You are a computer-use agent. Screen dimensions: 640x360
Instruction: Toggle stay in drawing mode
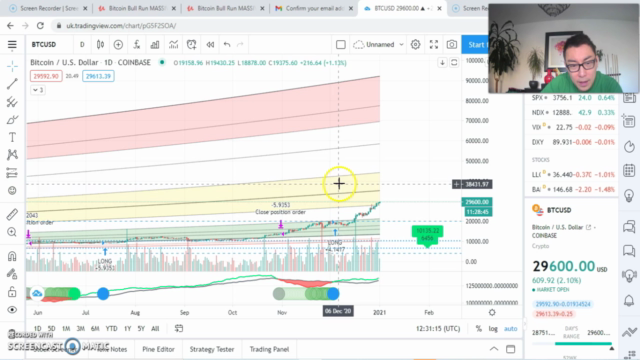tap(12, 274)
